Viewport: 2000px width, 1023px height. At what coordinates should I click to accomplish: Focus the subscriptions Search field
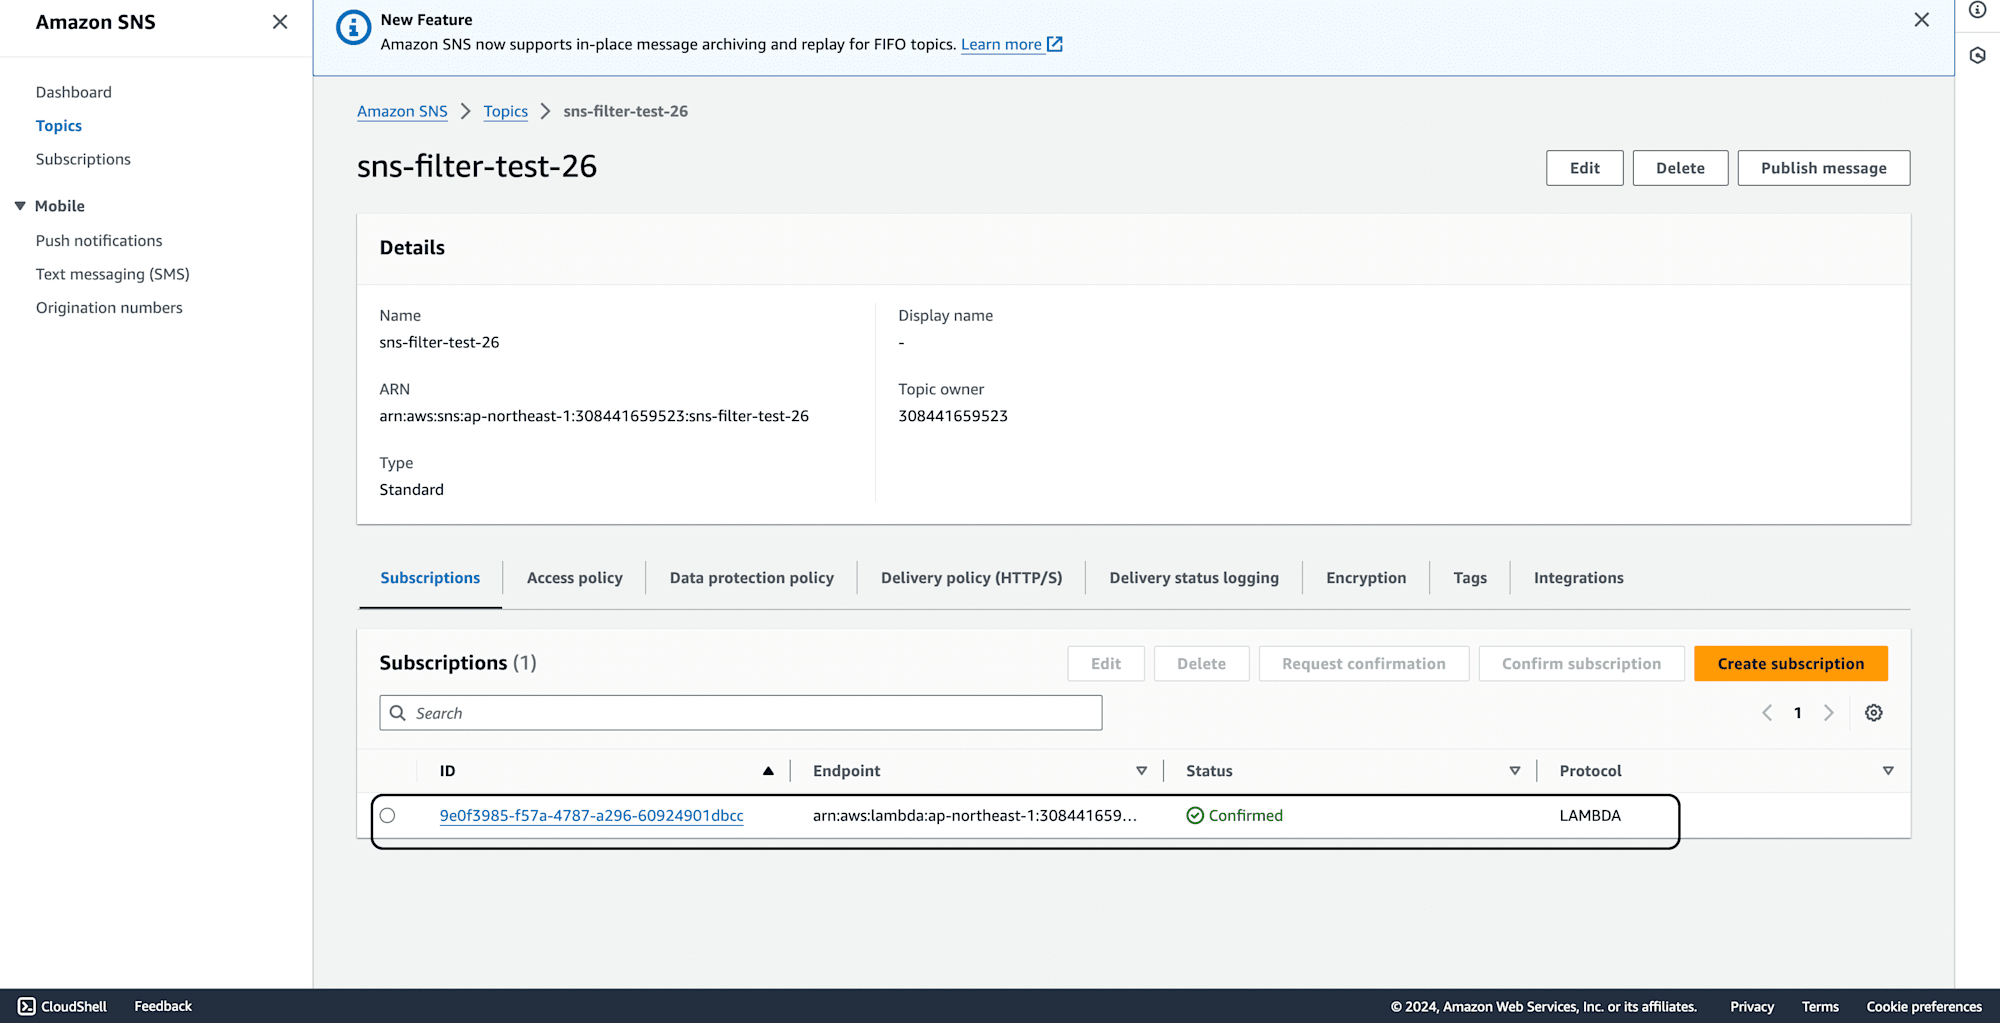[741, 713]
